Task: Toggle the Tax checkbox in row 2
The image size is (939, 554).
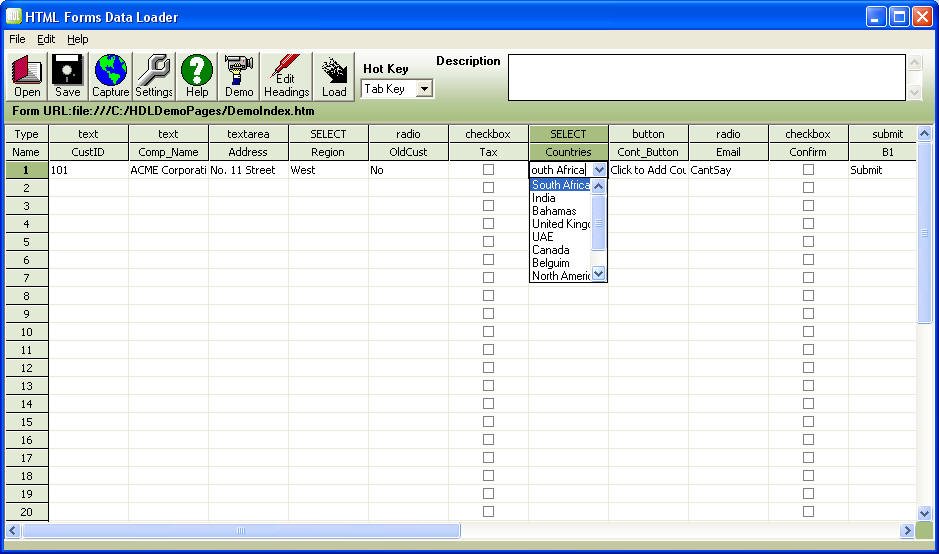Action: pos(489,187)
